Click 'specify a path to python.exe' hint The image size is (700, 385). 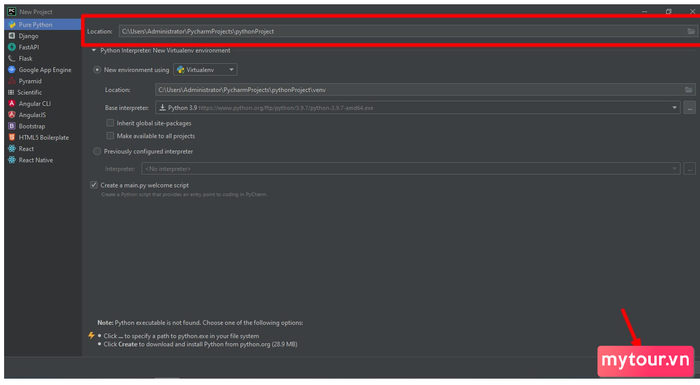[181, 336]
